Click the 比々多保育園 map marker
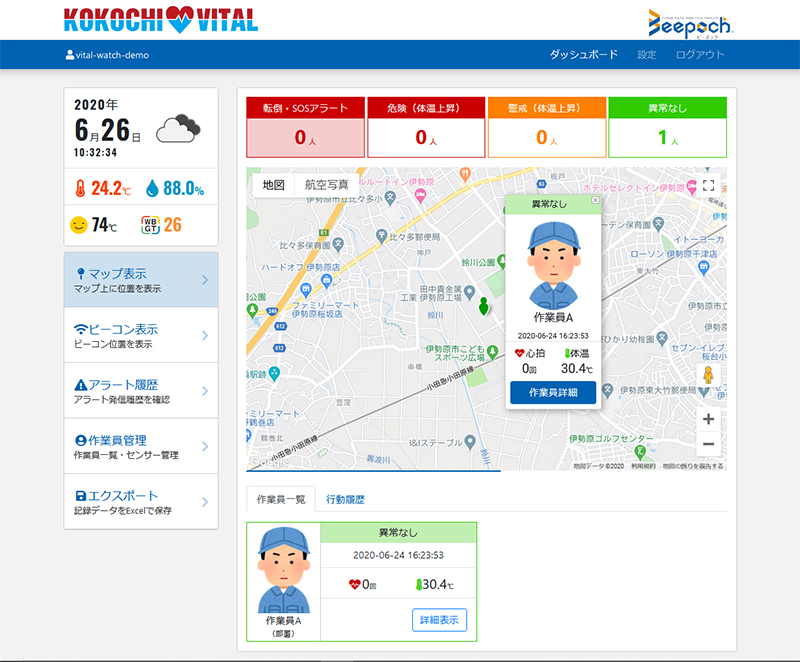 pyautogui.click(x=338, y=244)
